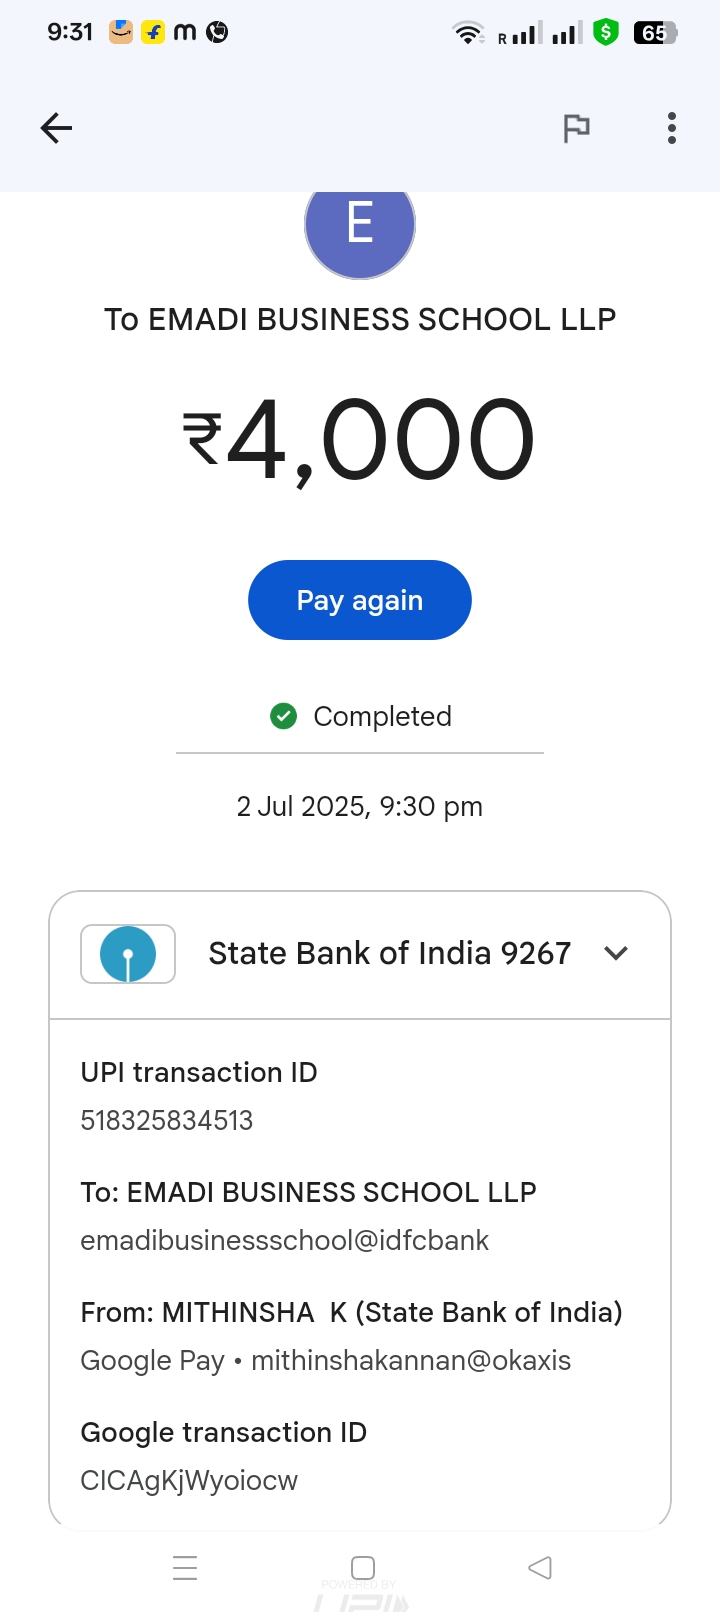Tap the Wi-Fi icon in status bar
Screen dimensions: 720x1612
[x=468, y=33]
